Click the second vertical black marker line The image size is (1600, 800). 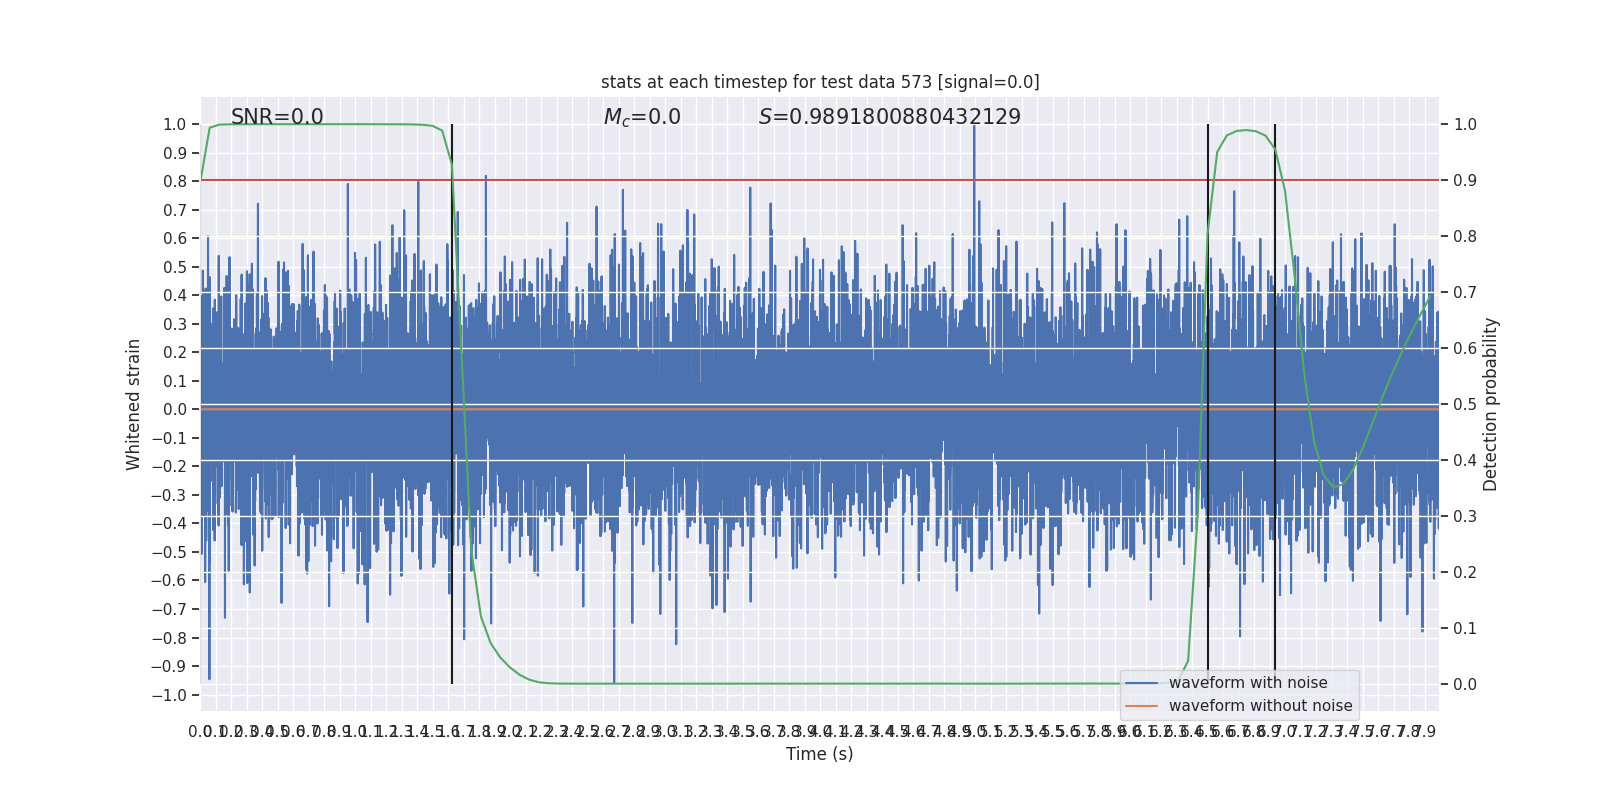pyautogui.click(x=1208, y=404)
